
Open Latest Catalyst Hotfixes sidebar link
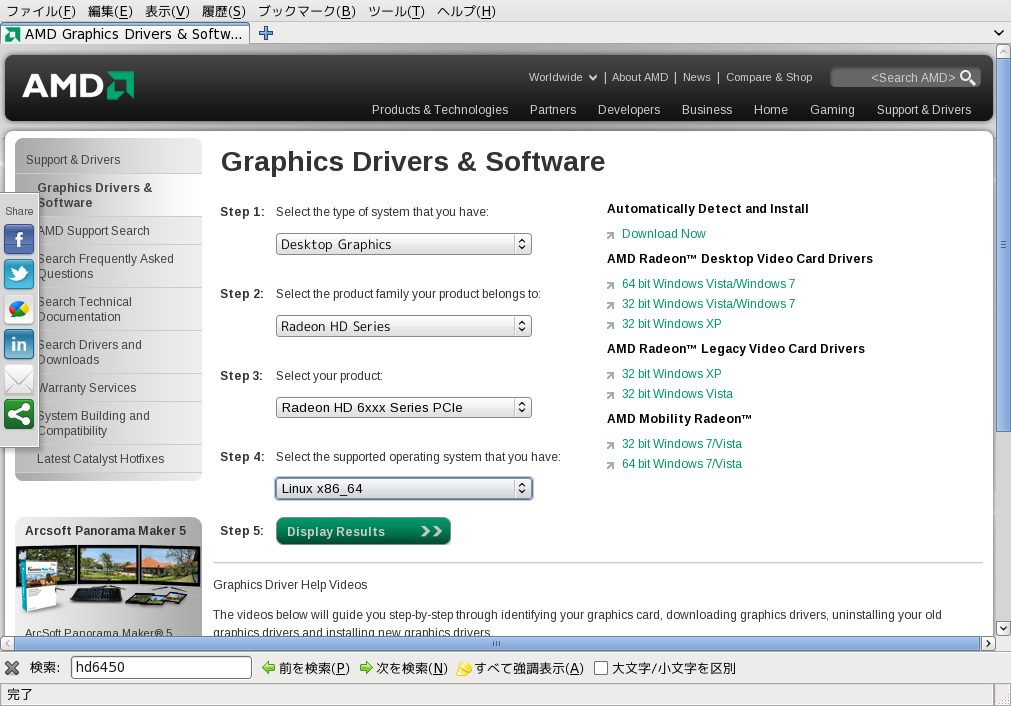point(101,458)
